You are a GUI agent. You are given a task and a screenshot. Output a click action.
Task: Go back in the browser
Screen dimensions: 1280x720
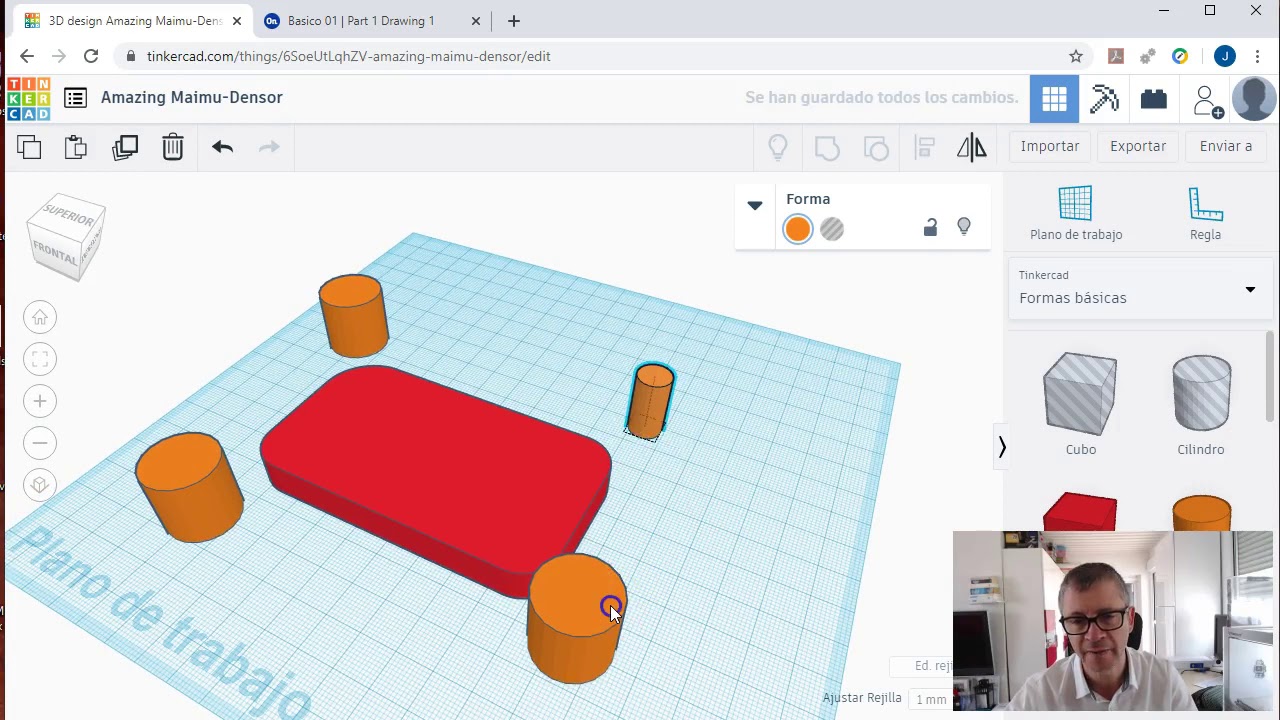(x=27, y=56)
